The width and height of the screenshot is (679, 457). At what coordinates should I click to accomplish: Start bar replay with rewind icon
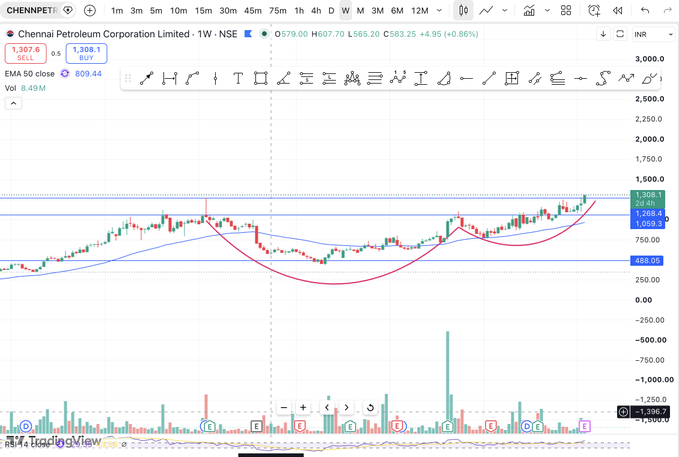tap(618, 10)
